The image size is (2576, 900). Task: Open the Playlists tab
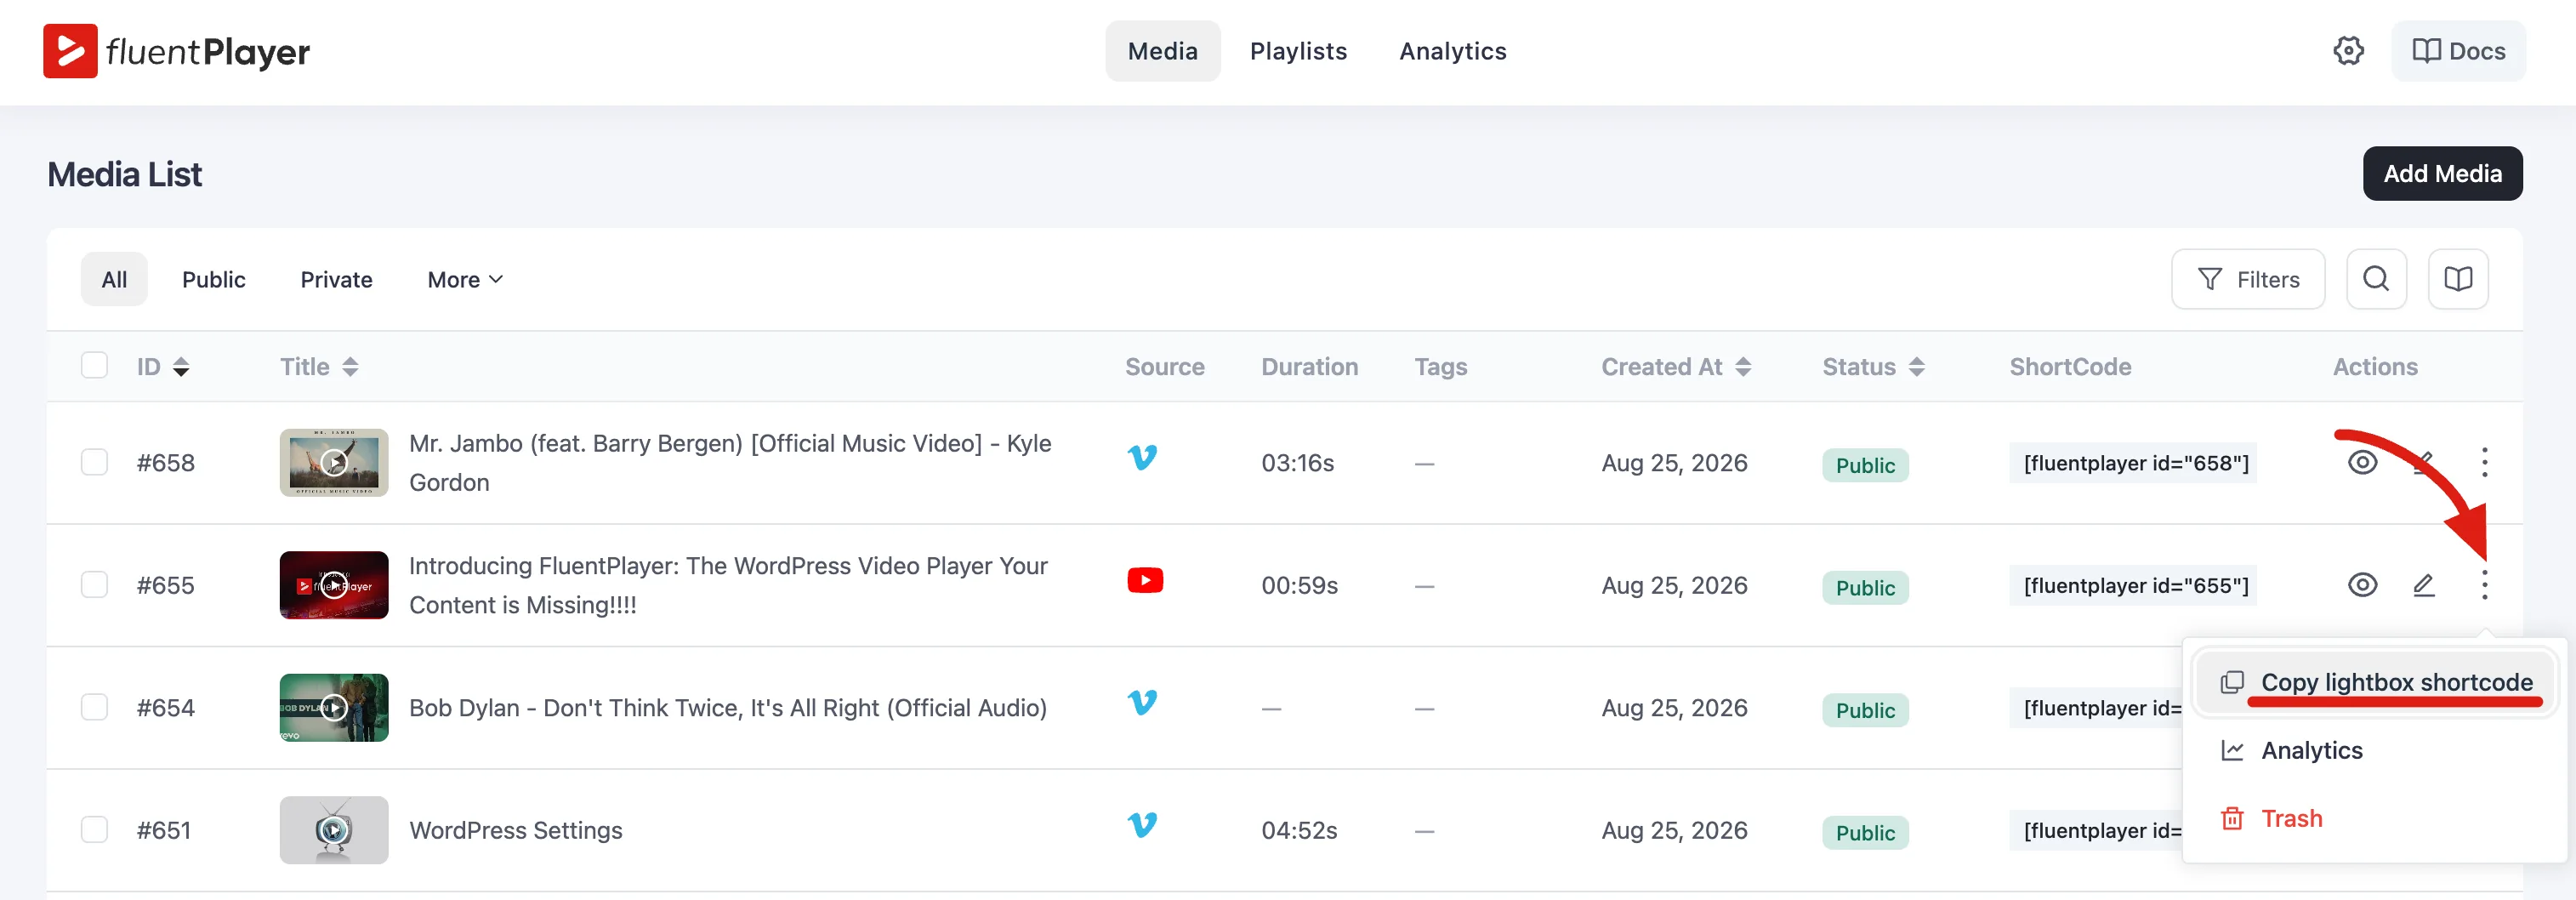click(x=1298, y=51)
